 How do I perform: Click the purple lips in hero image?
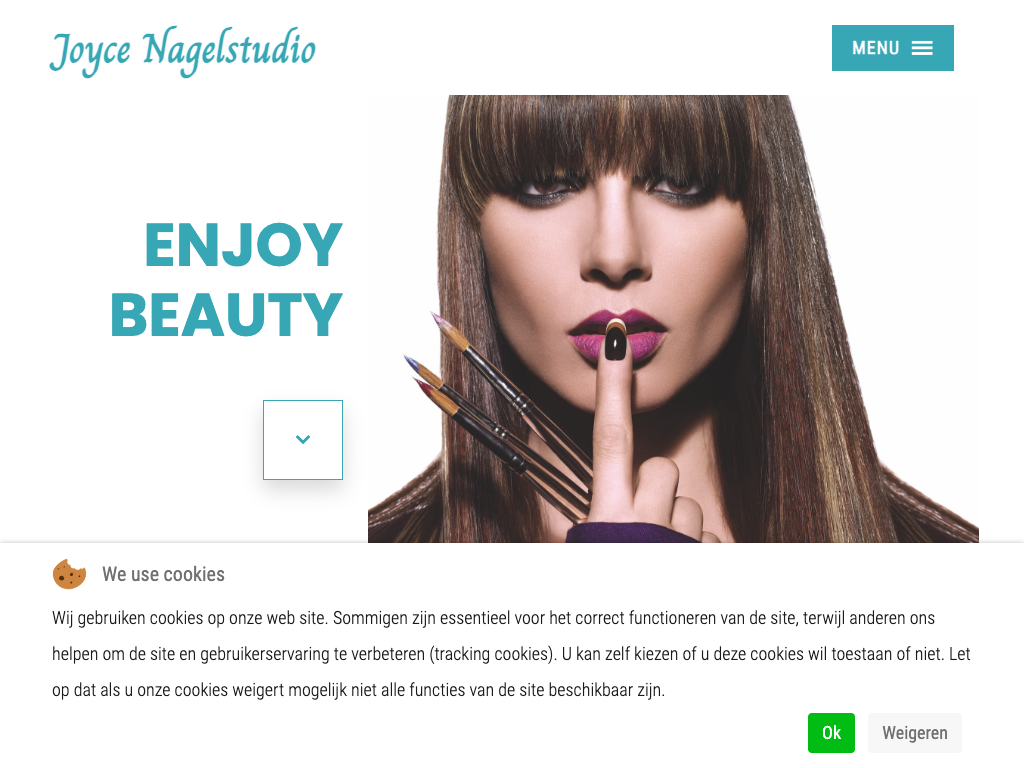coord(616,333)
